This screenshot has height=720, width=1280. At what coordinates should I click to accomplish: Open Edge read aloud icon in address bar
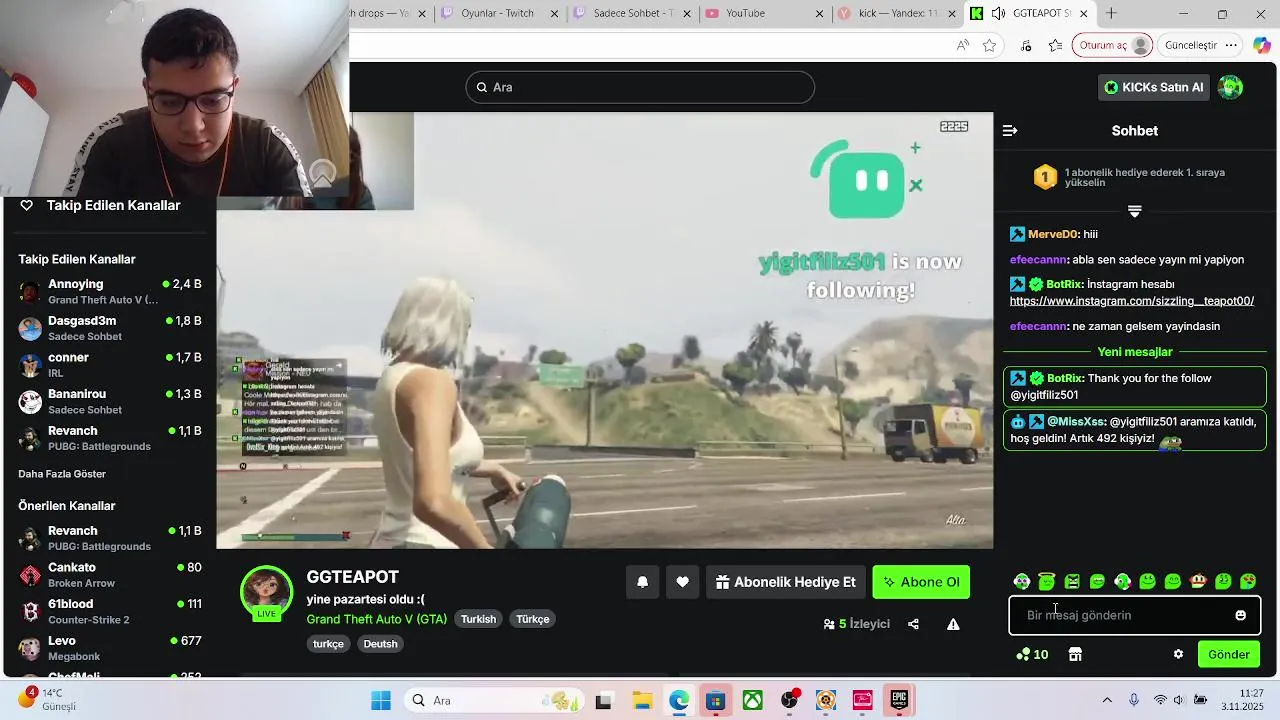point(962,45)
